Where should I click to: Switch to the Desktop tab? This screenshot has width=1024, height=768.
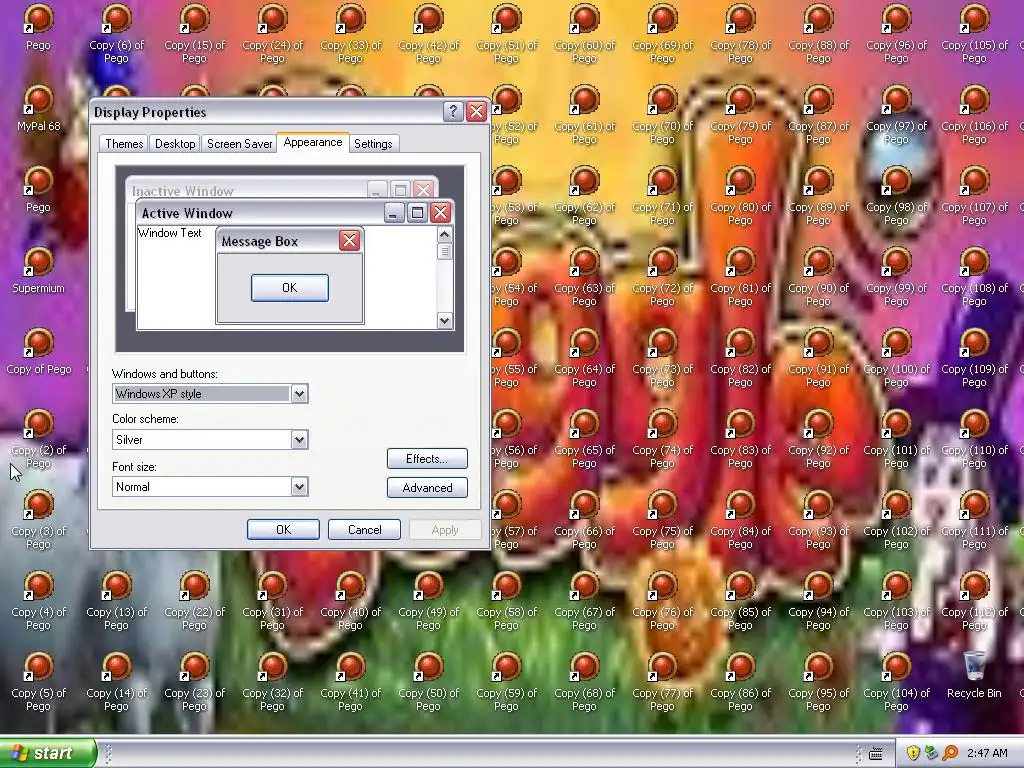[x=175, y=144]
